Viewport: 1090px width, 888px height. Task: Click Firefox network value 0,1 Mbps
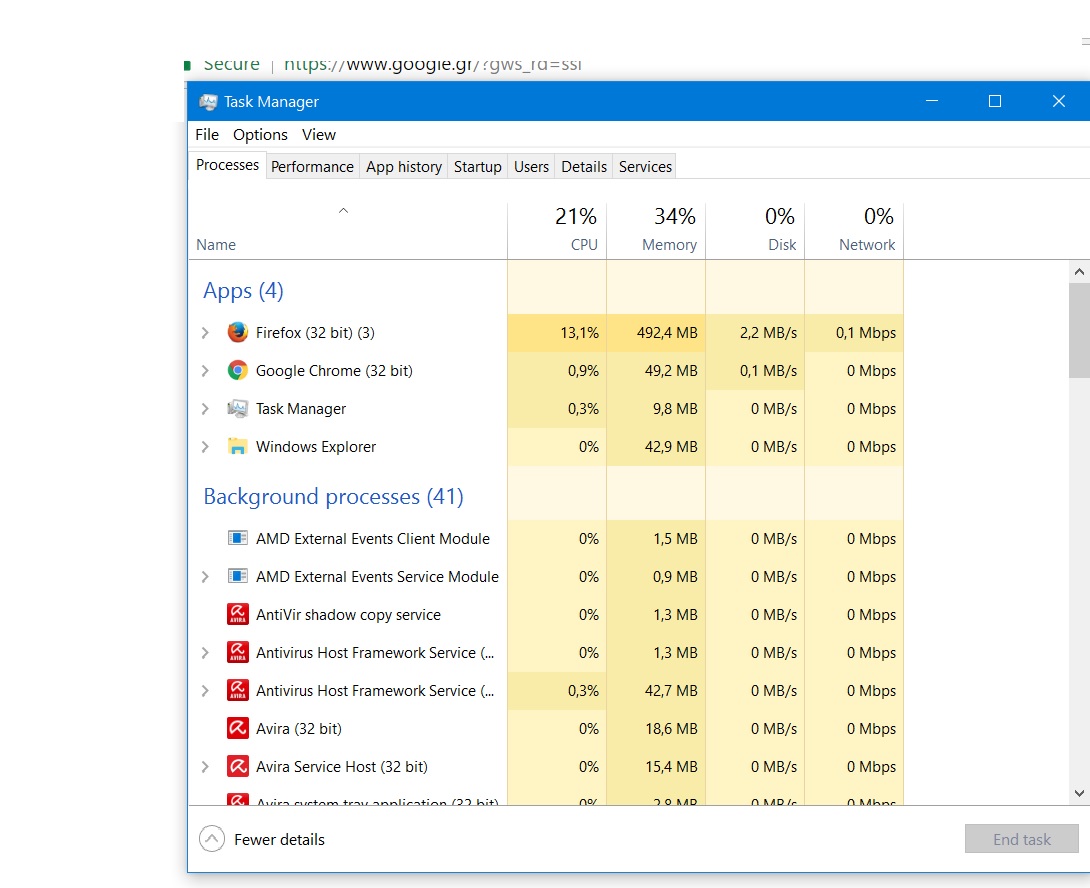(x=865, y=333)
